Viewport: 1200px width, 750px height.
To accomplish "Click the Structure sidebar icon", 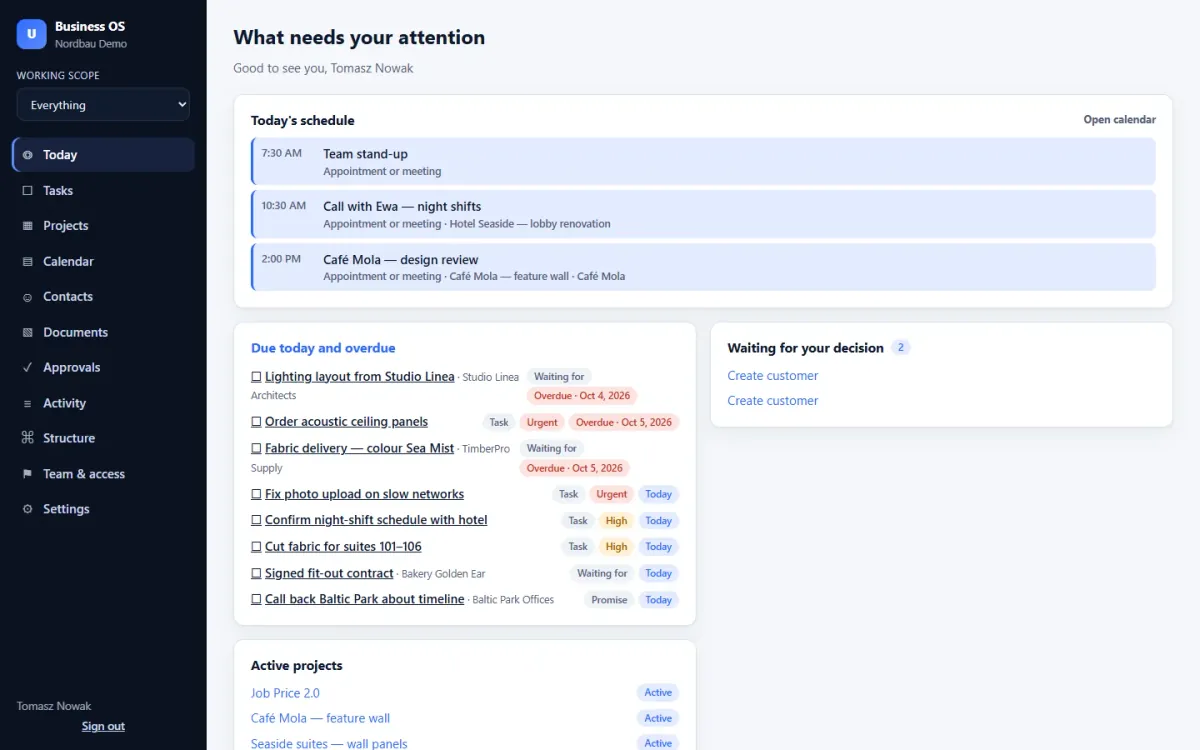I will point(27,438).
